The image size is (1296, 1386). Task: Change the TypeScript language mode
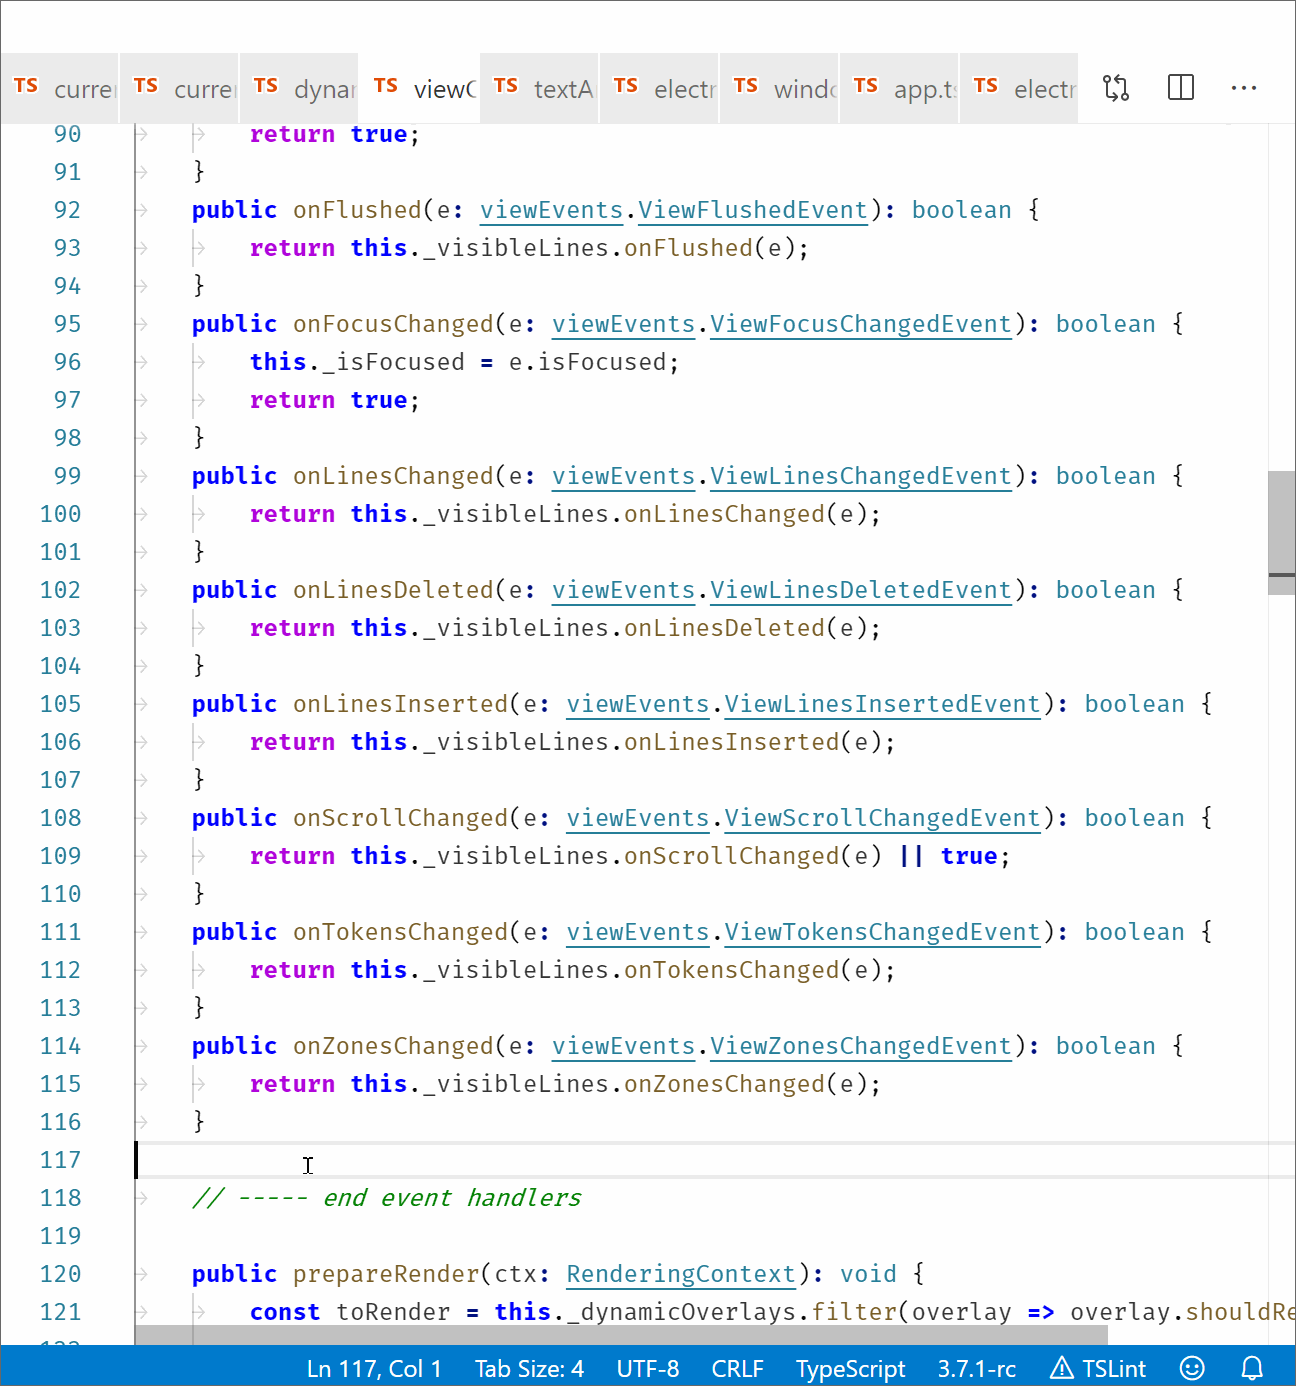(850, 1368)
